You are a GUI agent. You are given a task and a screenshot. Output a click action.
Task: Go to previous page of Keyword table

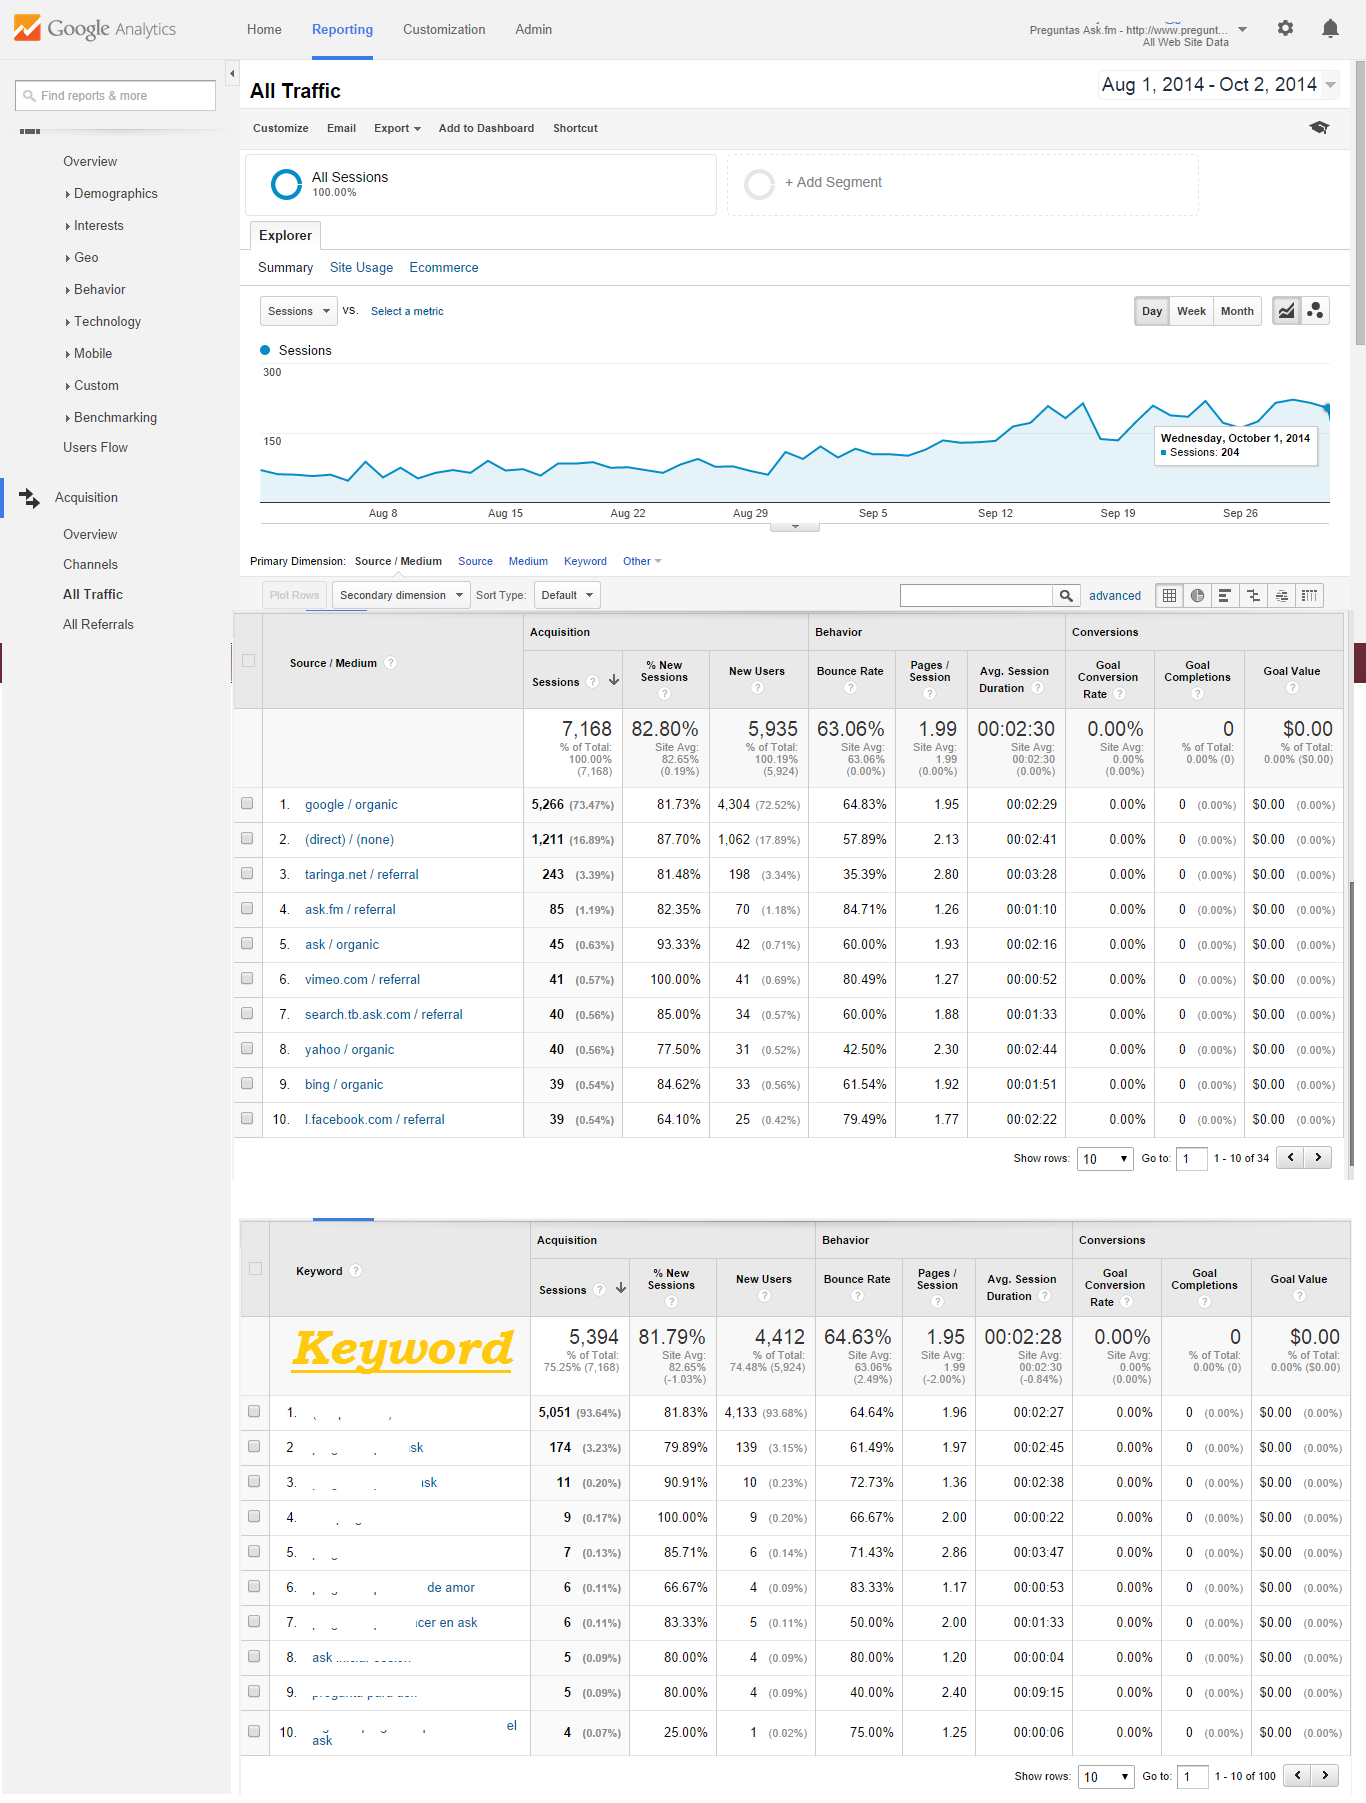(x=1298, y=1775)
